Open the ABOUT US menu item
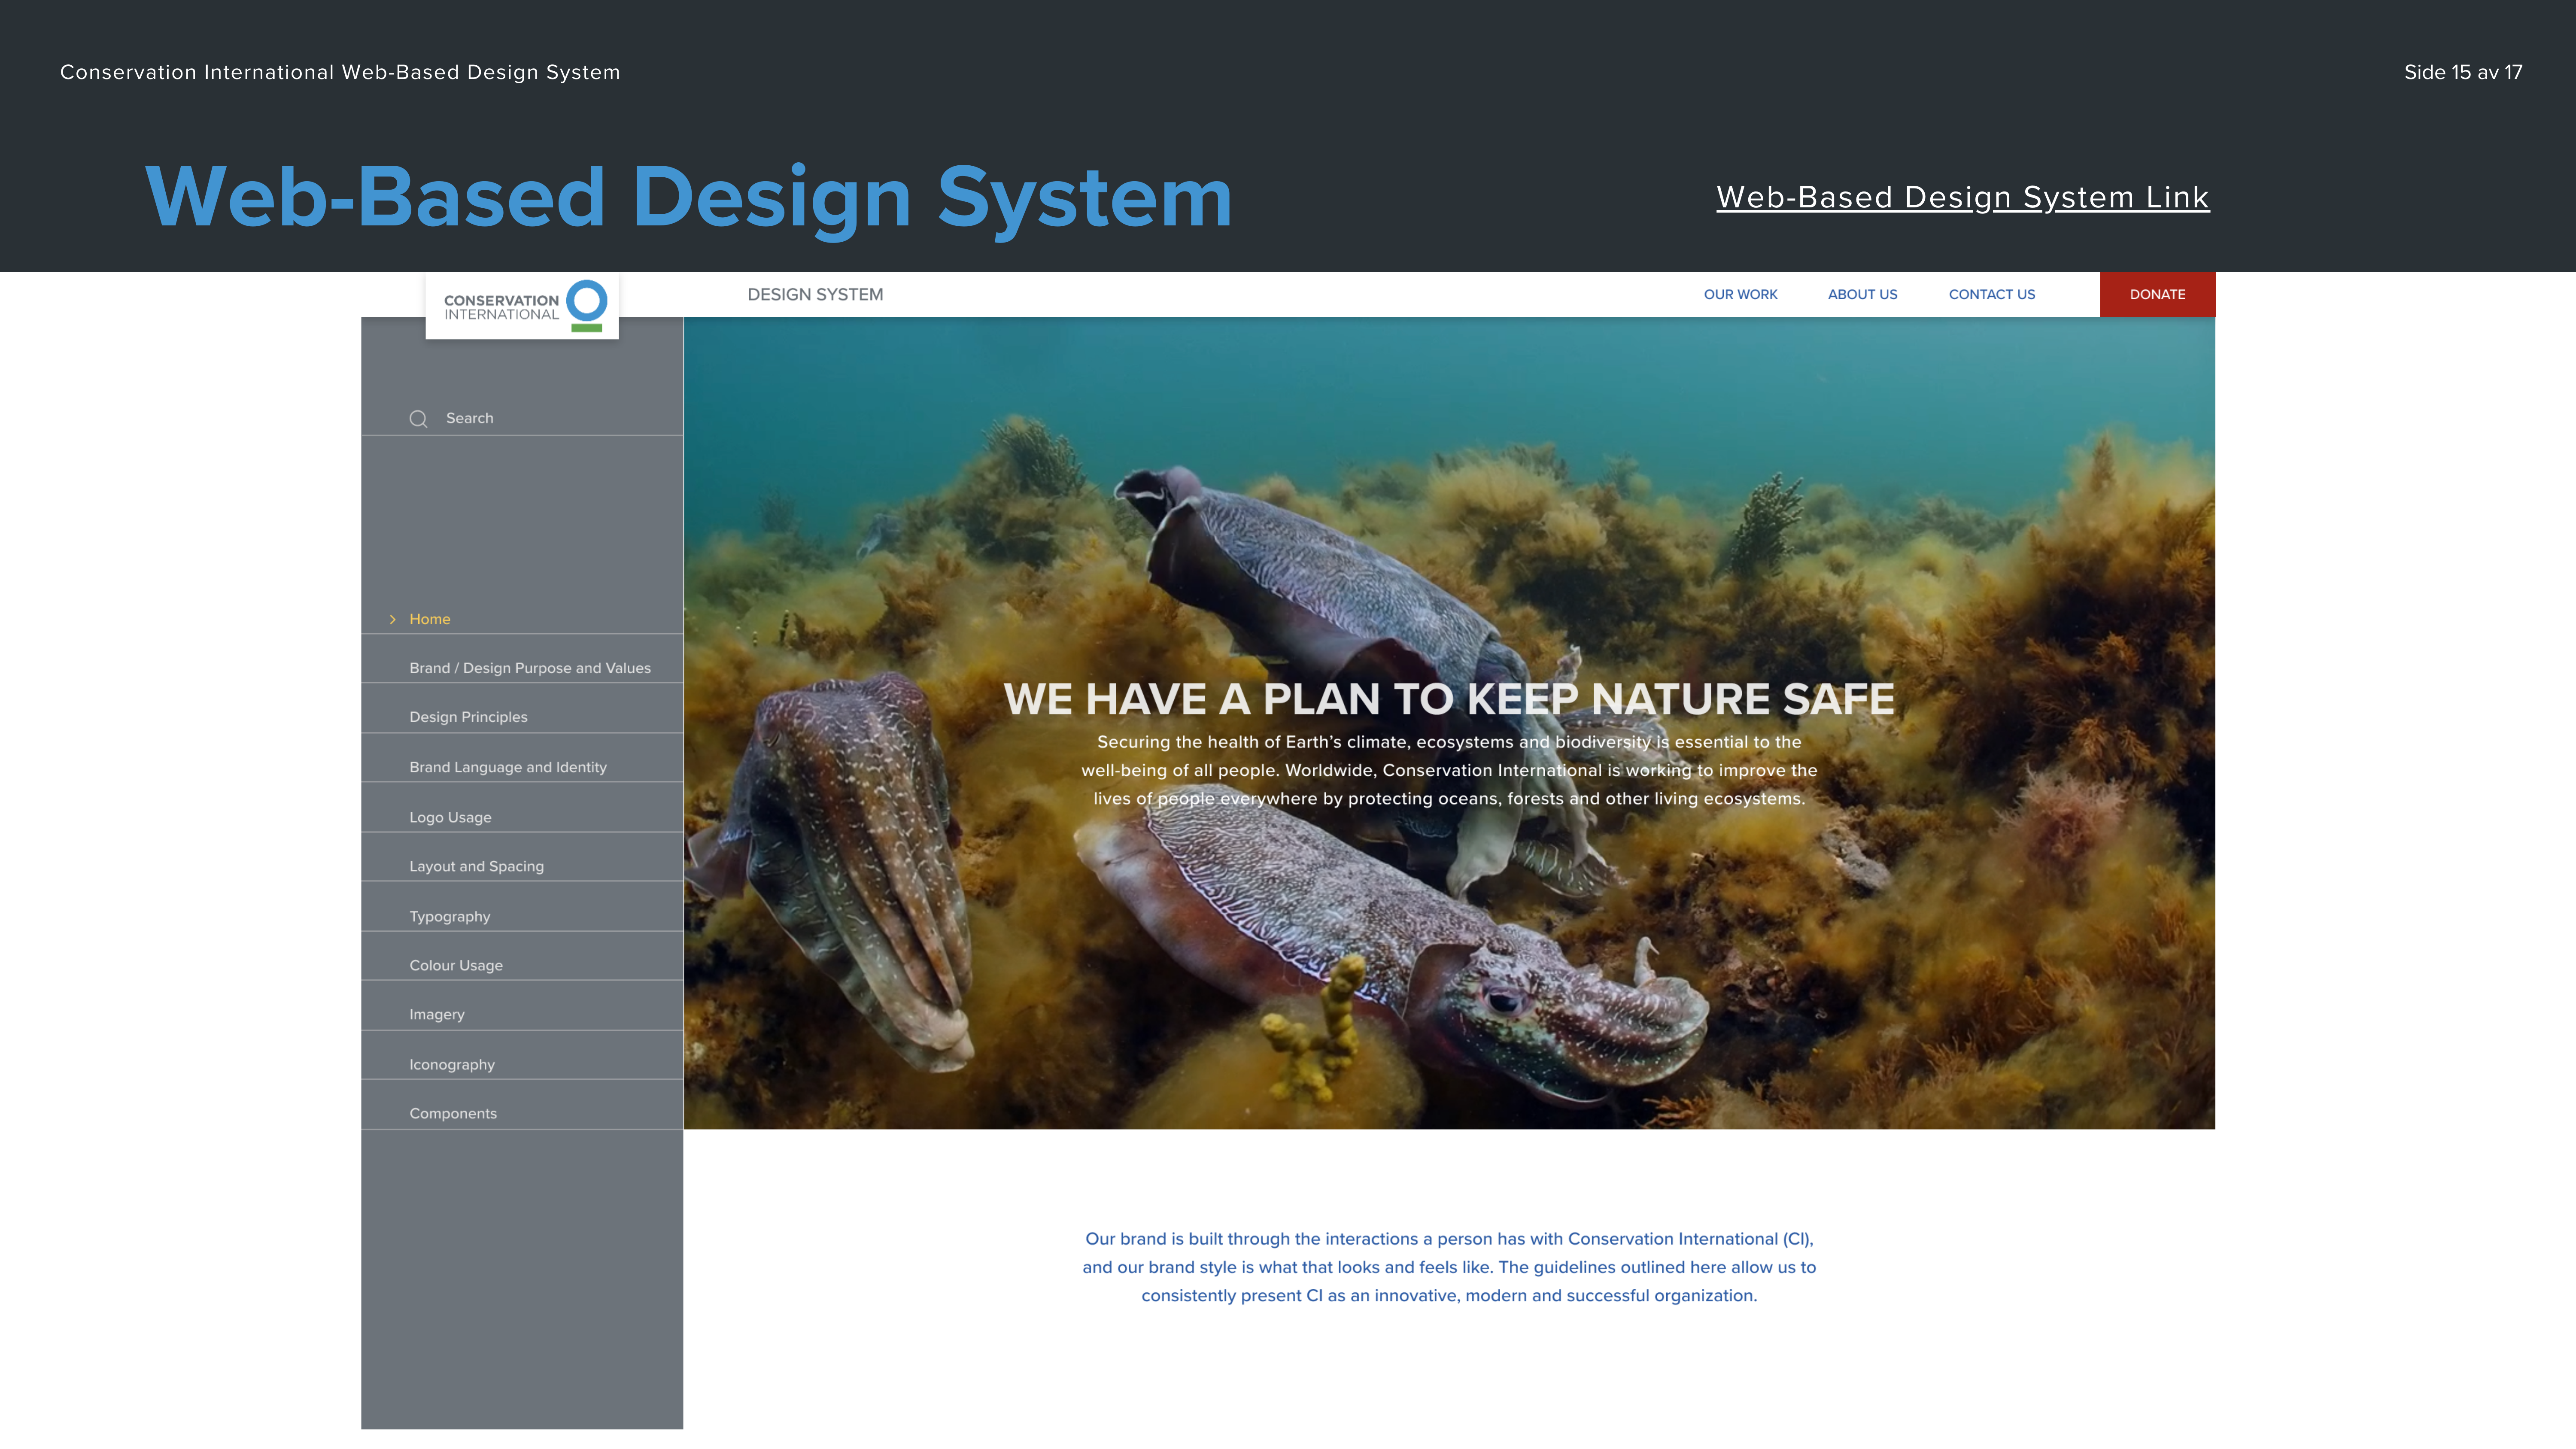This screenshot has width=2576, height=1449. (1862, 295)
